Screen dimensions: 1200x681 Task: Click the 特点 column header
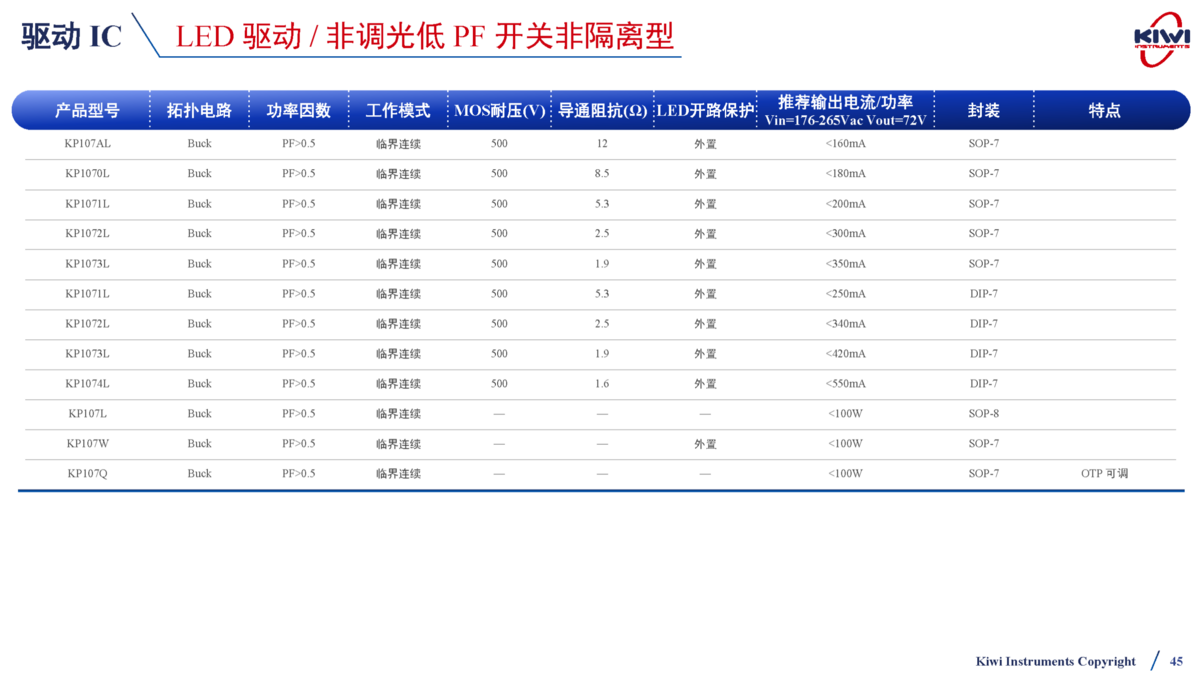1104,110
